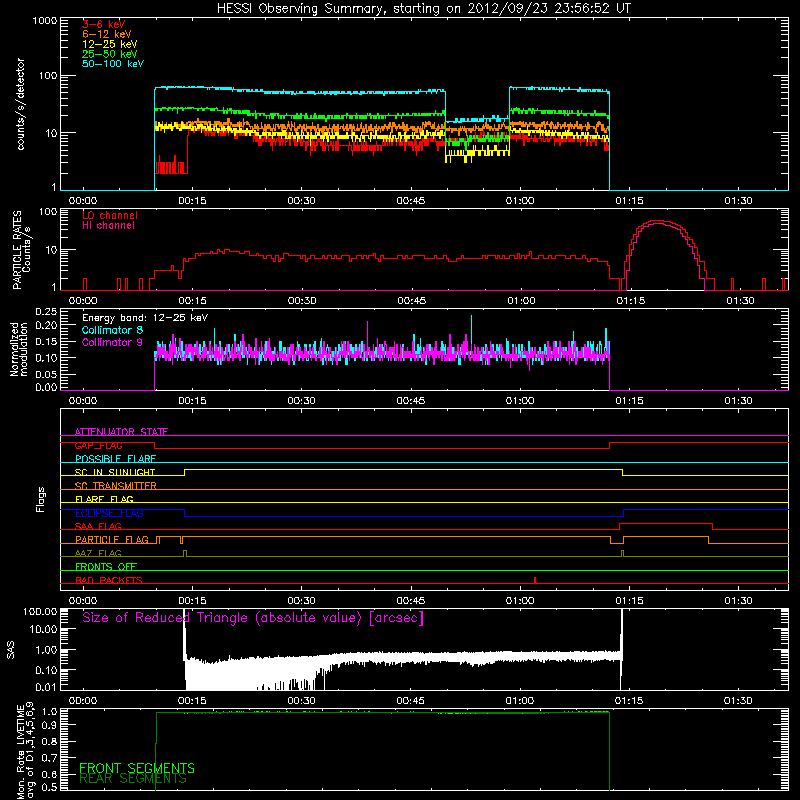Click the SAS axis label
Image resolution: width=800 pixels, height=800 pixels.
coord(11,649)
